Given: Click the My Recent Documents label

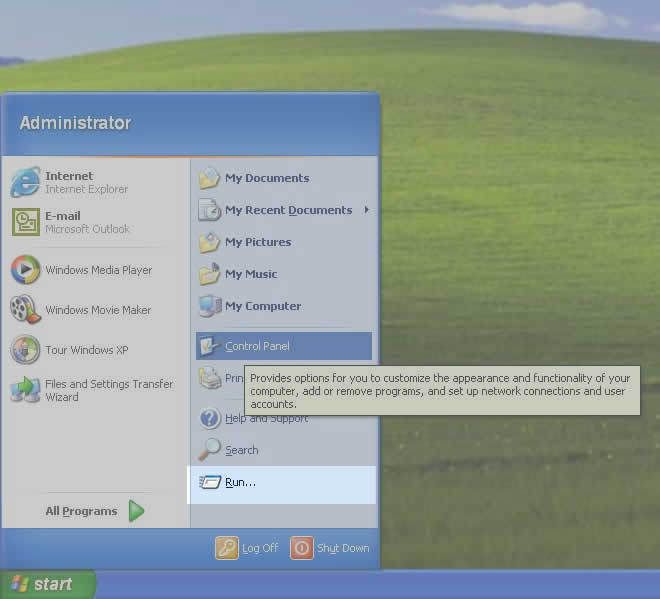Looking at the screenshot, I should point(289,210).
